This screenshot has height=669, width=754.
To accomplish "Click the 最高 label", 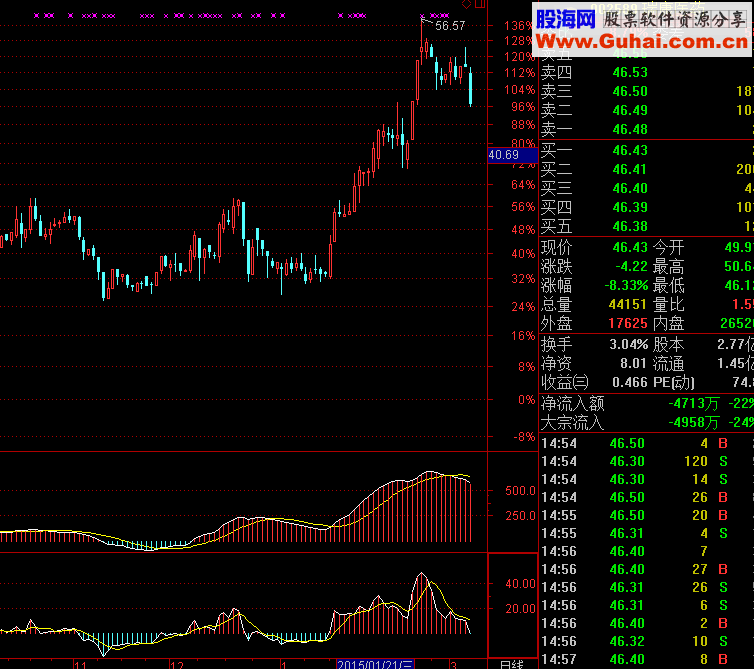I will 668,266.
